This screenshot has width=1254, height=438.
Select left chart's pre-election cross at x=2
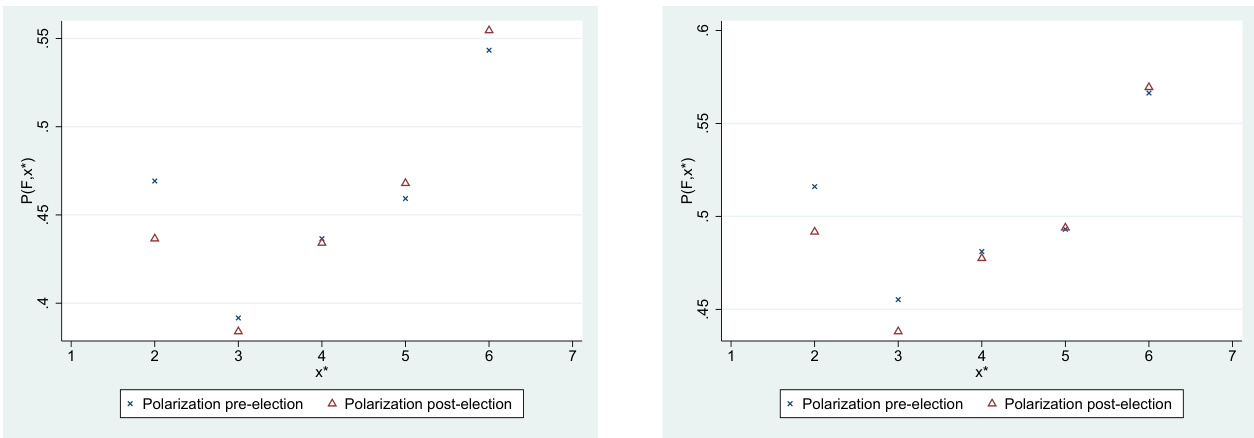pyautogui.click(x=155, y=181)
